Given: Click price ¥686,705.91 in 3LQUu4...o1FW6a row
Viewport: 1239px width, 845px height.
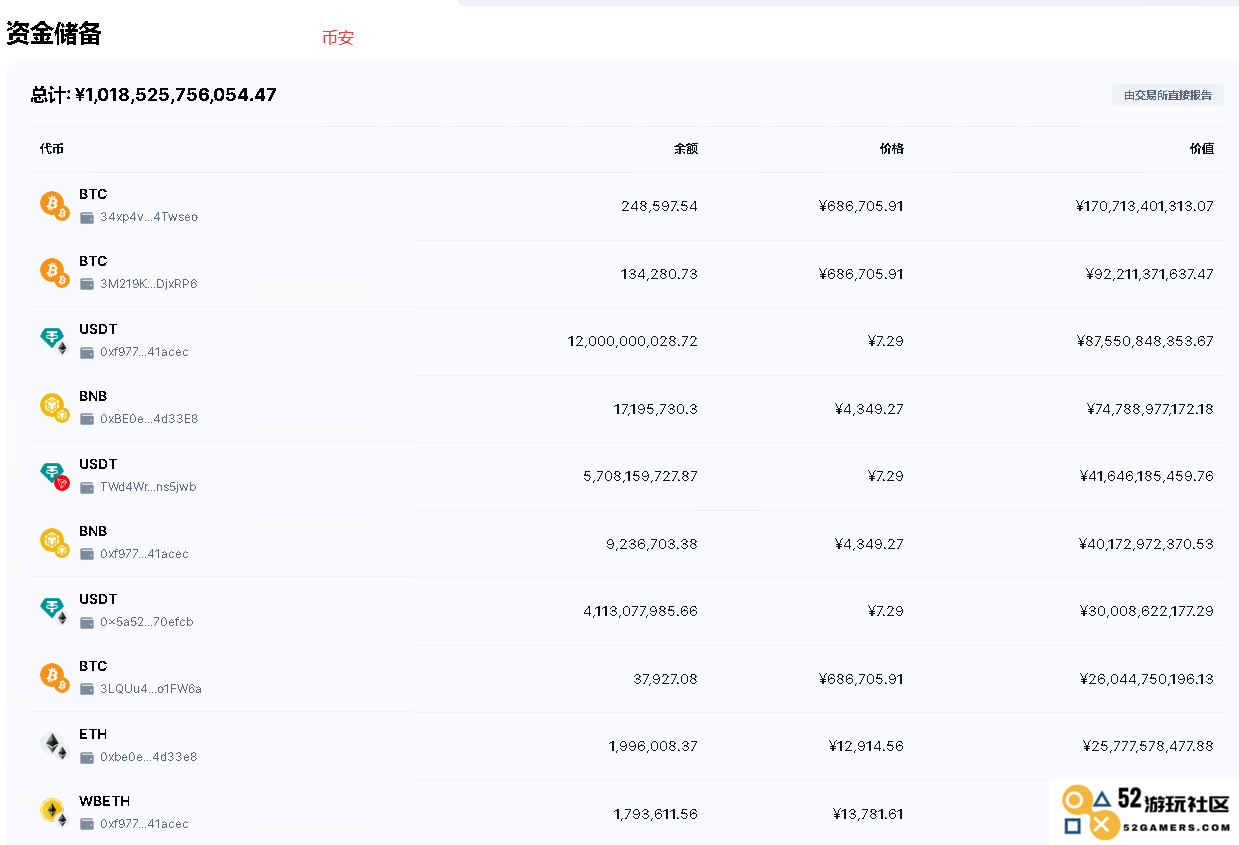Looking at the screenshot, I should click(x=861, y=679).
